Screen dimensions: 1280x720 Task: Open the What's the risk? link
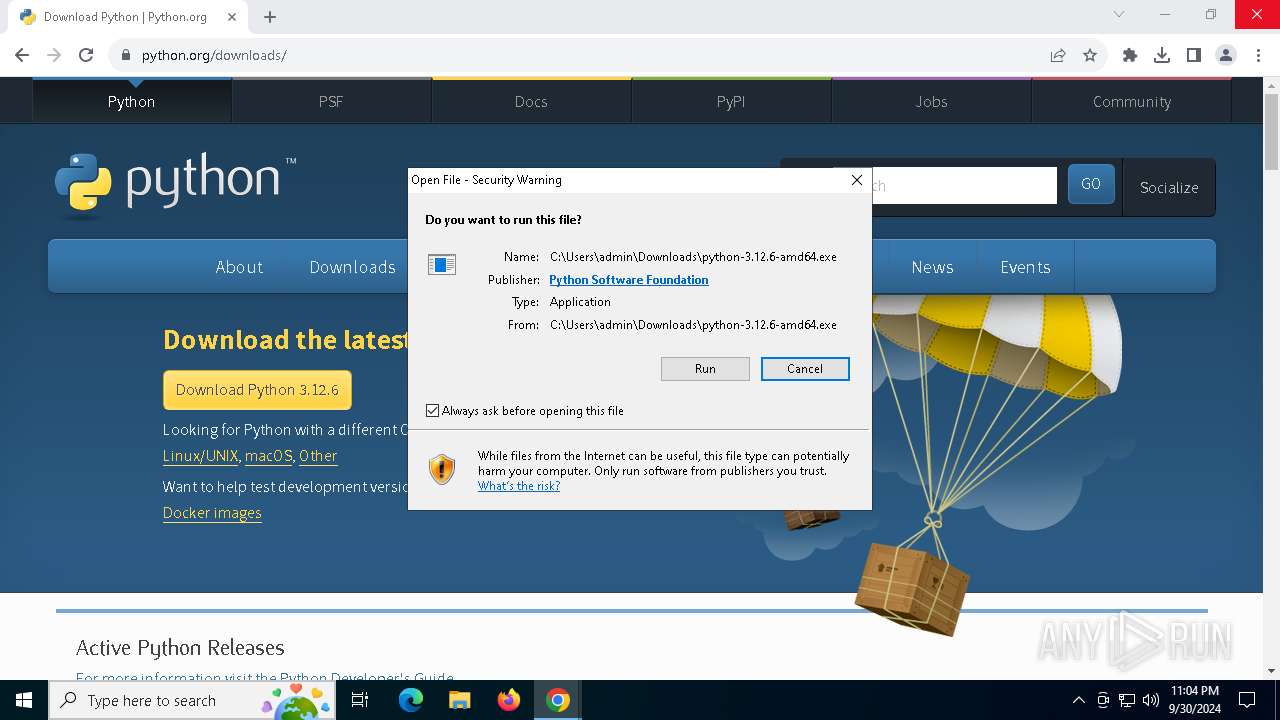[519, 486]
